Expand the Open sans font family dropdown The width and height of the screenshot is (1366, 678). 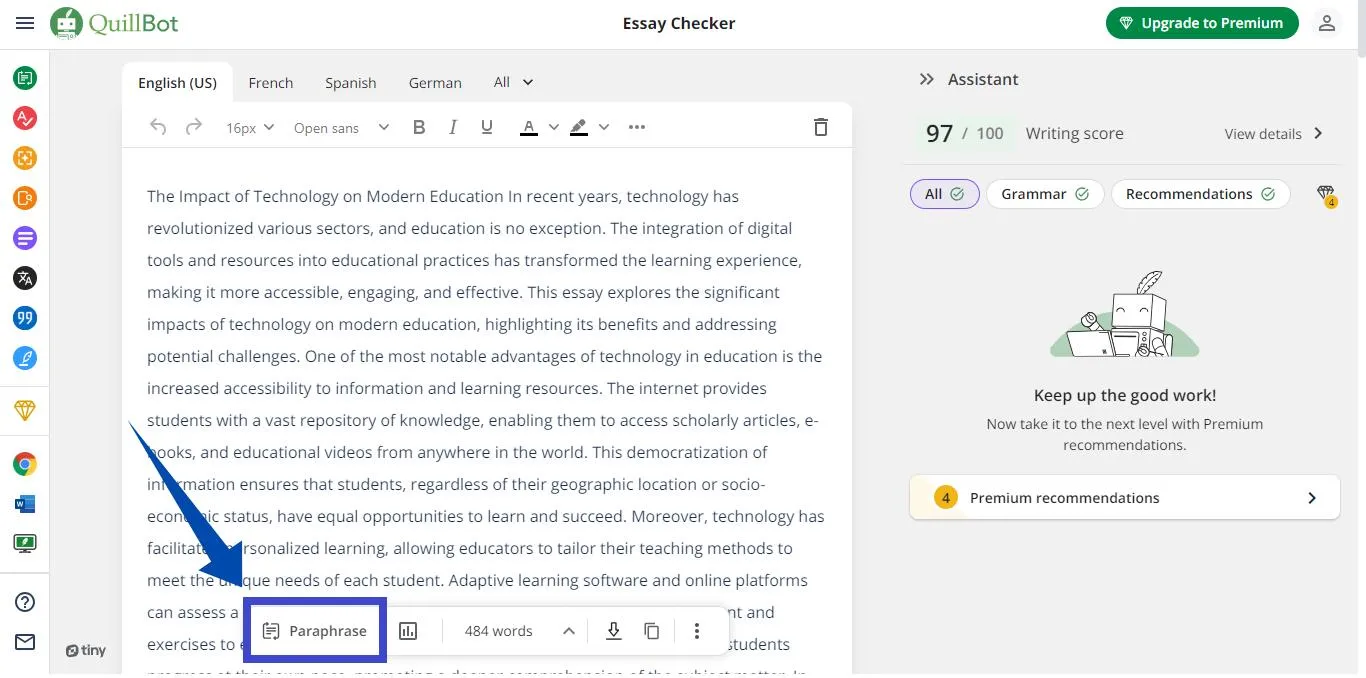pos(340,127)
